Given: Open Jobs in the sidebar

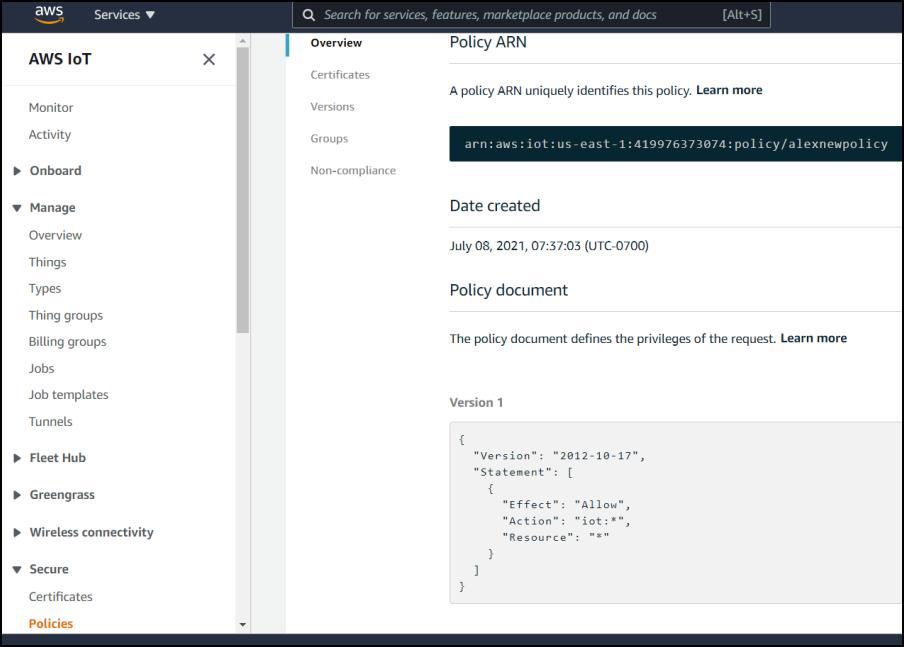Looking at the screenshot, I should tap(42, 368).
